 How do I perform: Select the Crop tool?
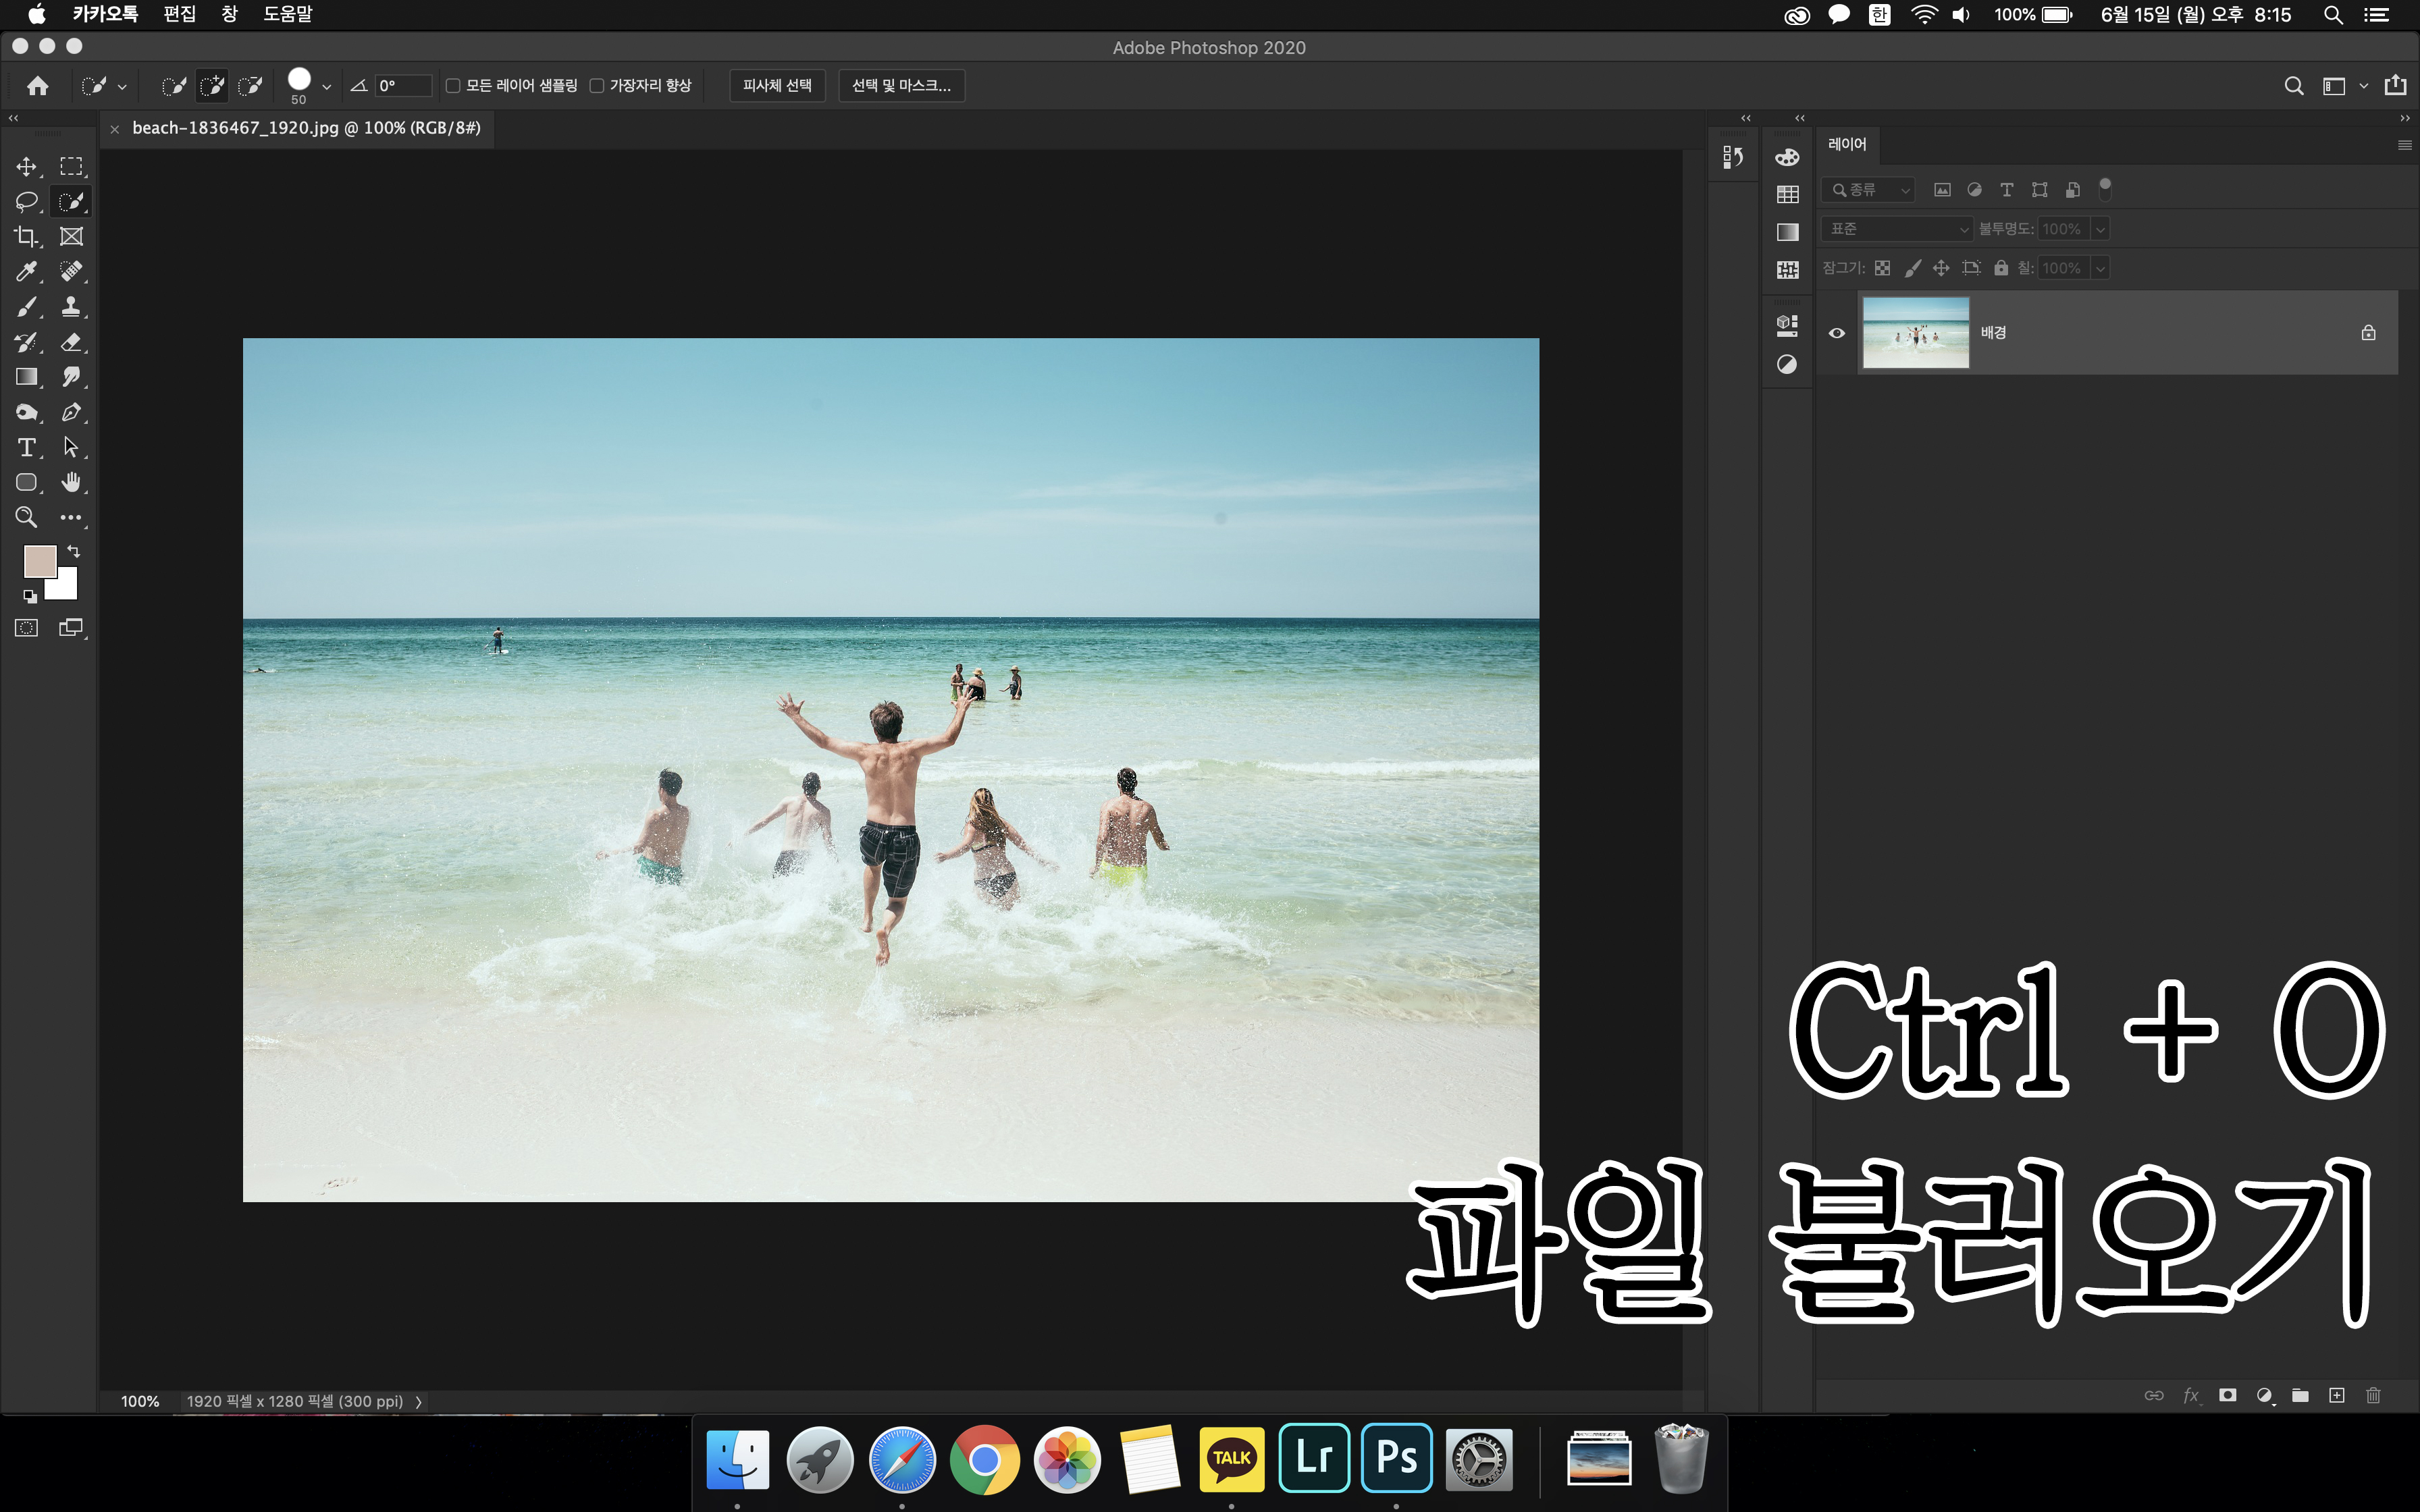(26, 237)
